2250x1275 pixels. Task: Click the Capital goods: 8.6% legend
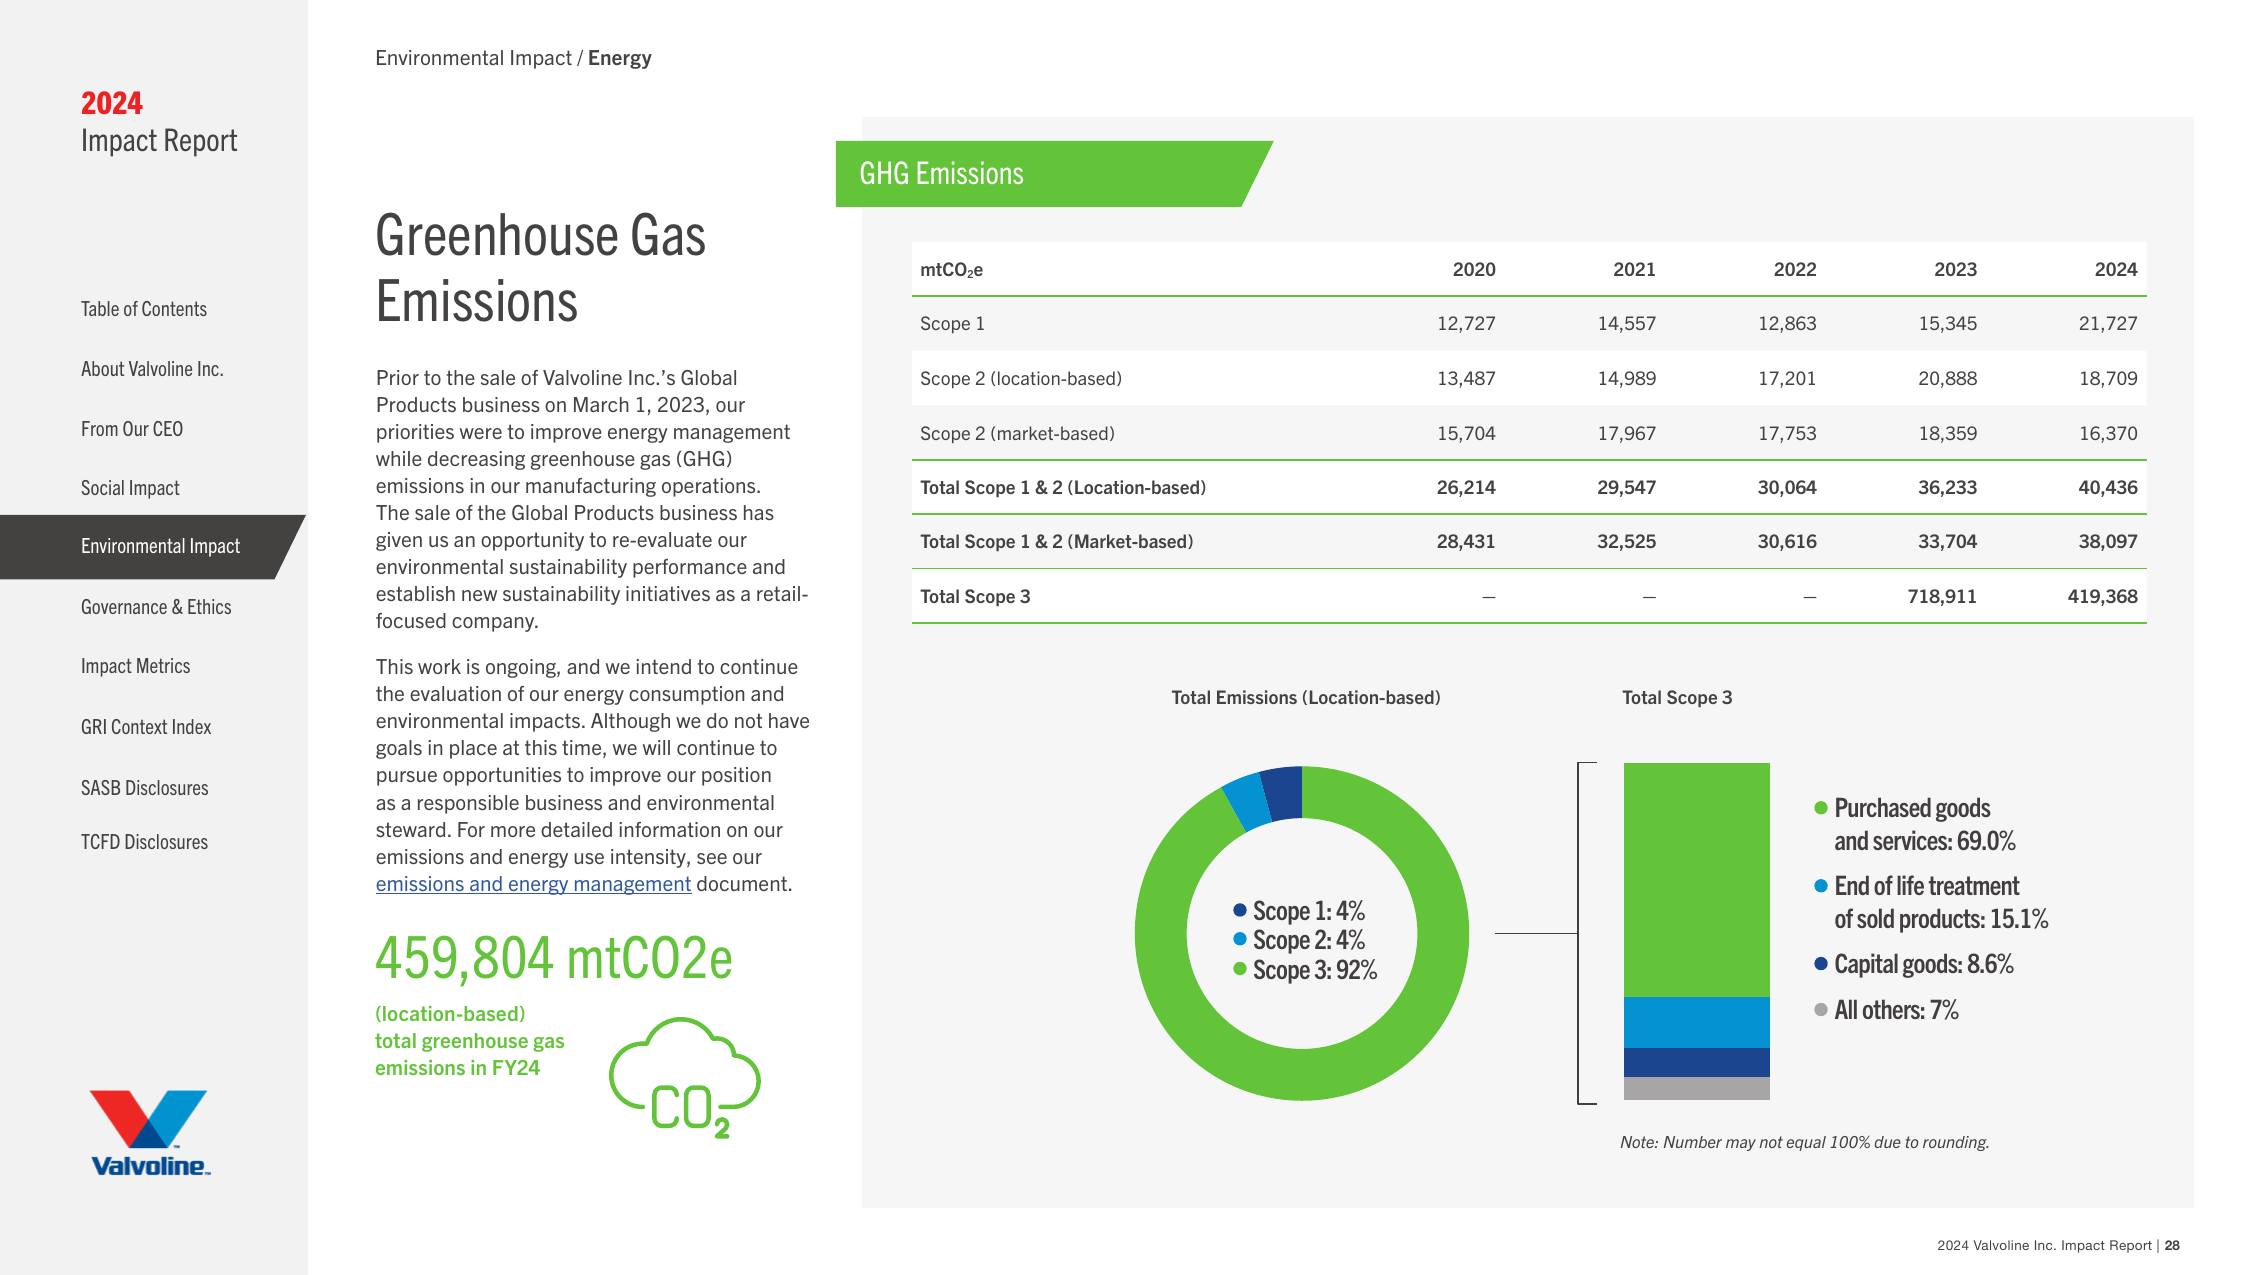click(x=1914, y=964)
